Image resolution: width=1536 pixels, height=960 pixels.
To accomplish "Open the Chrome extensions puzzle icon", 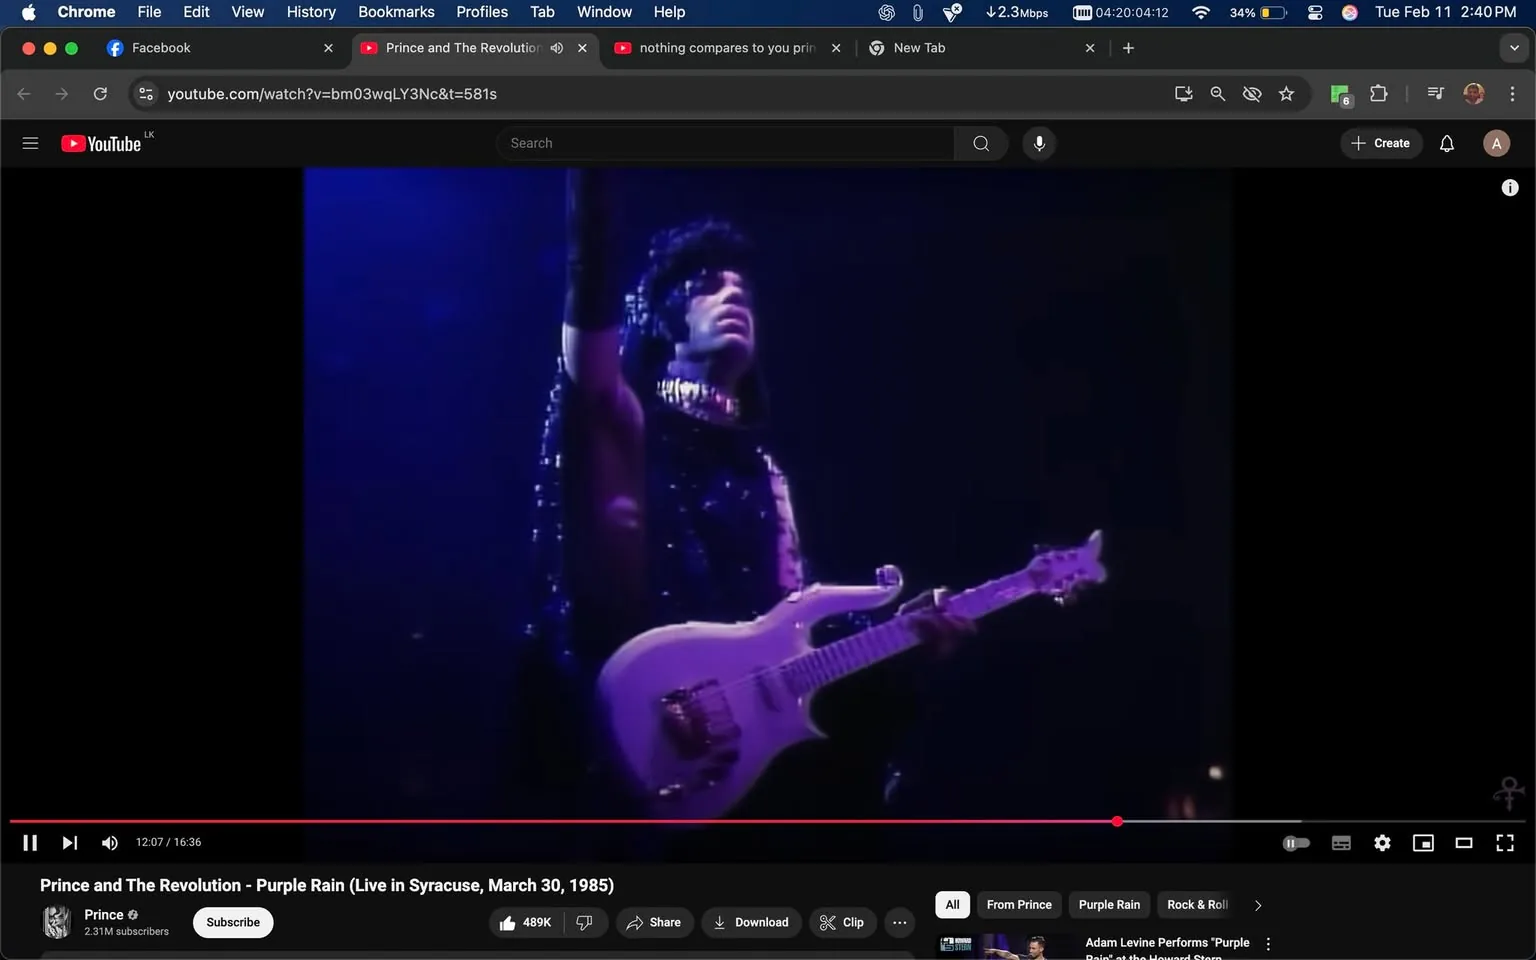I will click(1377, 93).
